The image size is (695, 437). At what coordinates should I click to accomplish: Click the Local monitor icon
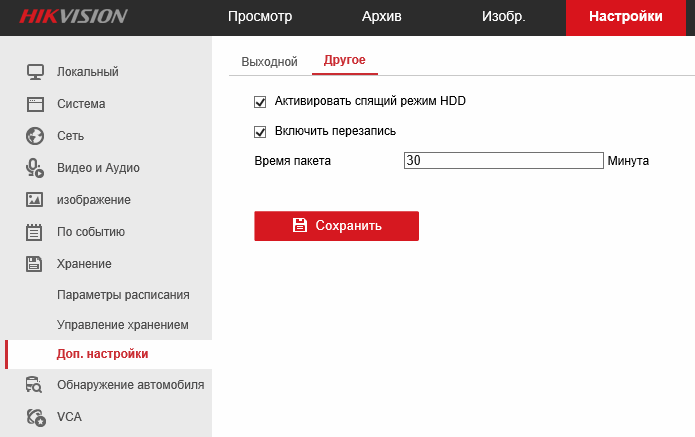click(x=35, y=72)
